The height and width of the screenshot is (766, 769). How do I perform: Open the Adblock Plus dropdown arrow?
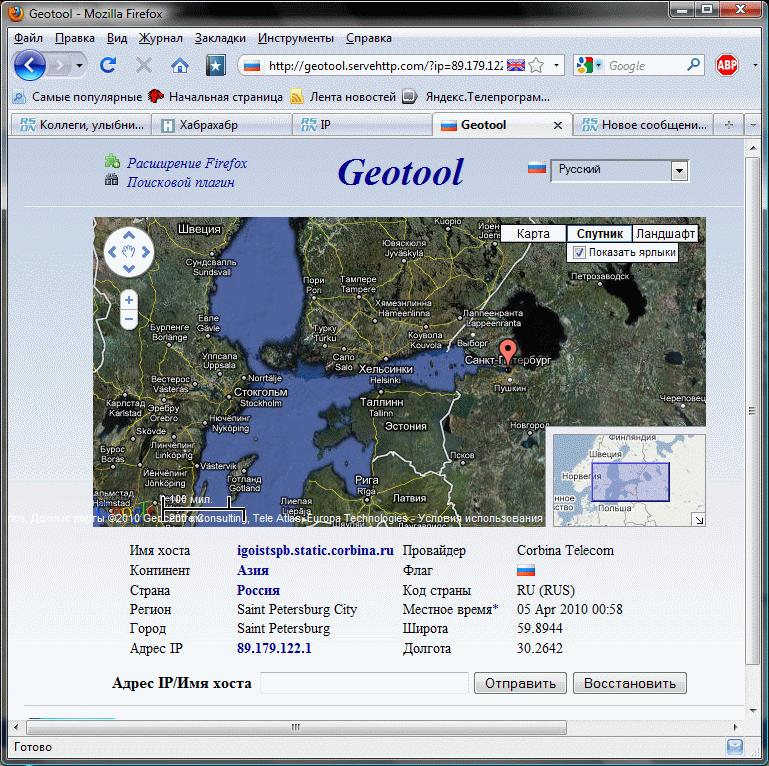click(x=754, y=65)
